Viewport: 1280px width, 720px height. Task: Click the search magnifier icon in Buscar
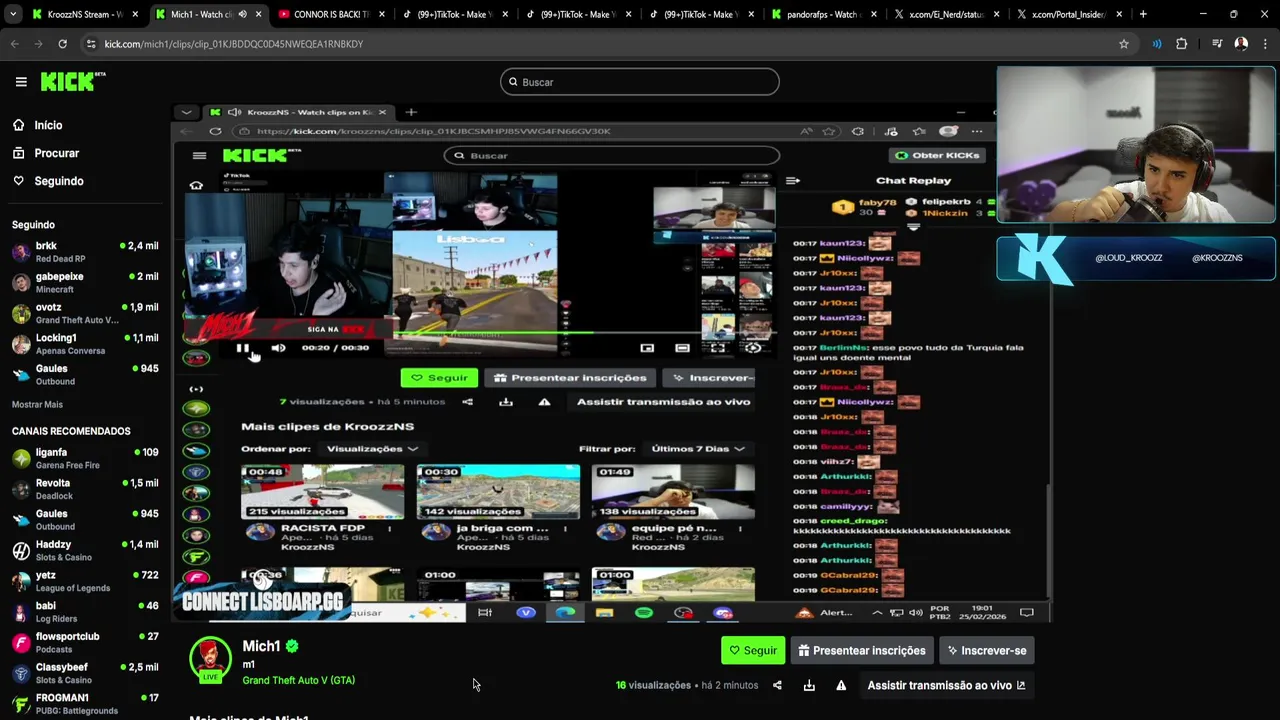point(513,82)
